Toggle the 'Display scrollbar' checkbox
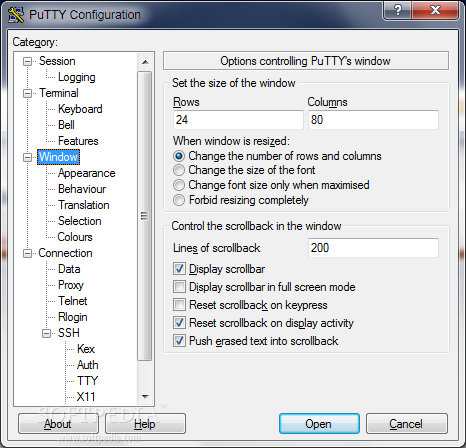The width and height of the screenshot is (466, 448). [179, 269]
